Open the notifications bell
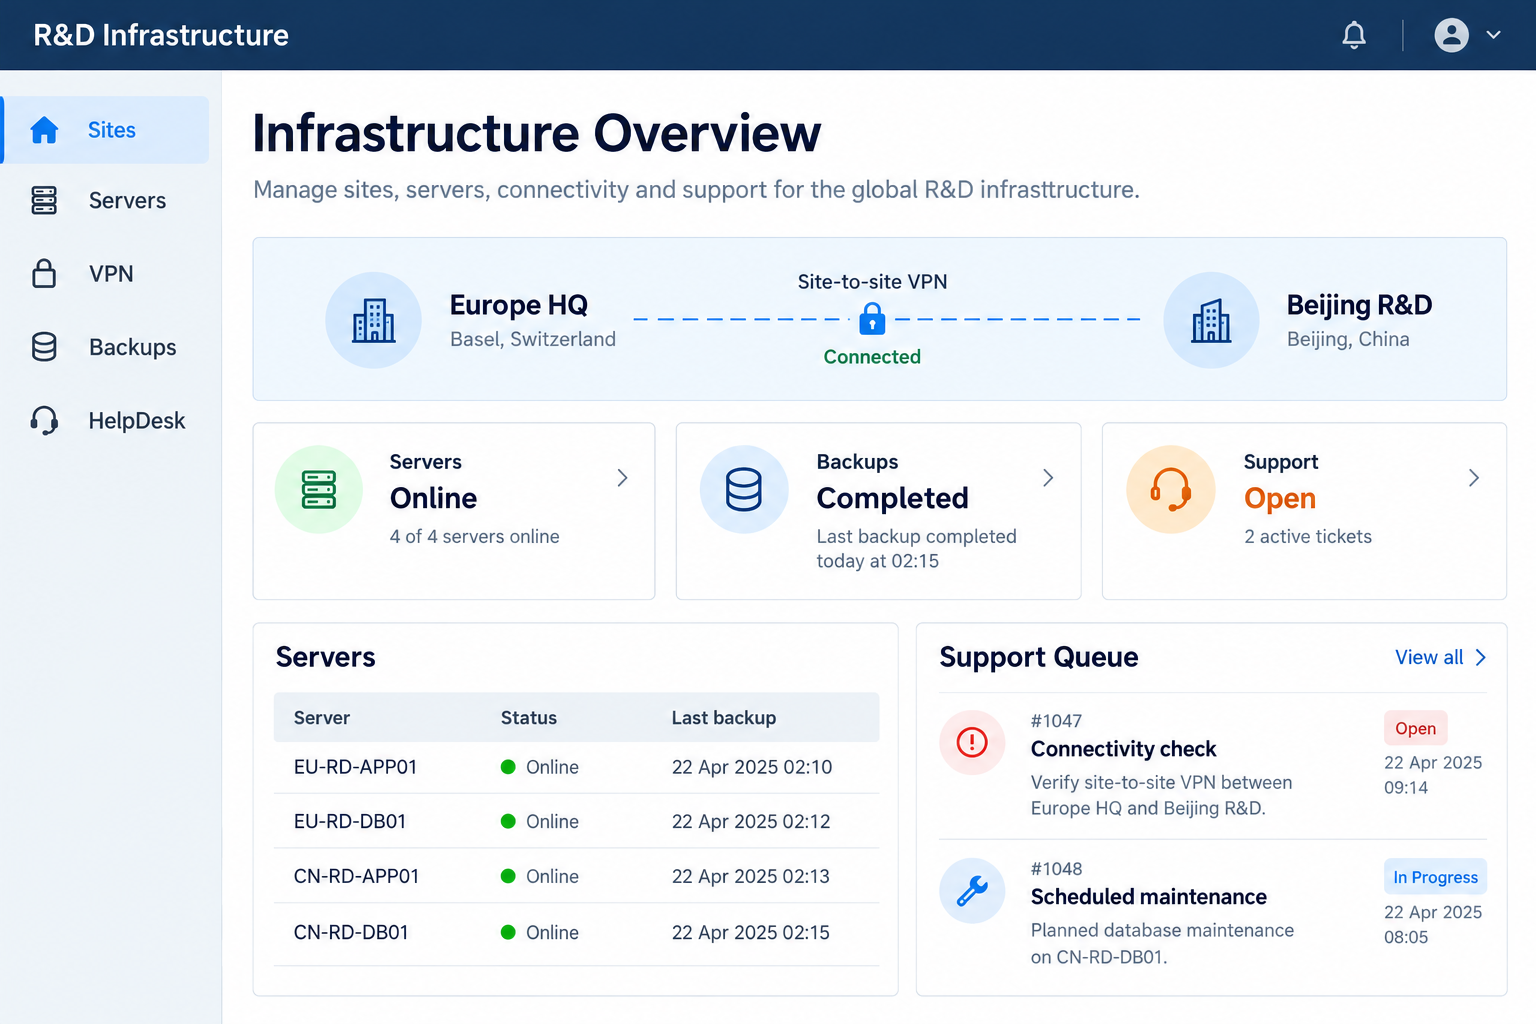The image size is (1536, 1024). 1354,35
